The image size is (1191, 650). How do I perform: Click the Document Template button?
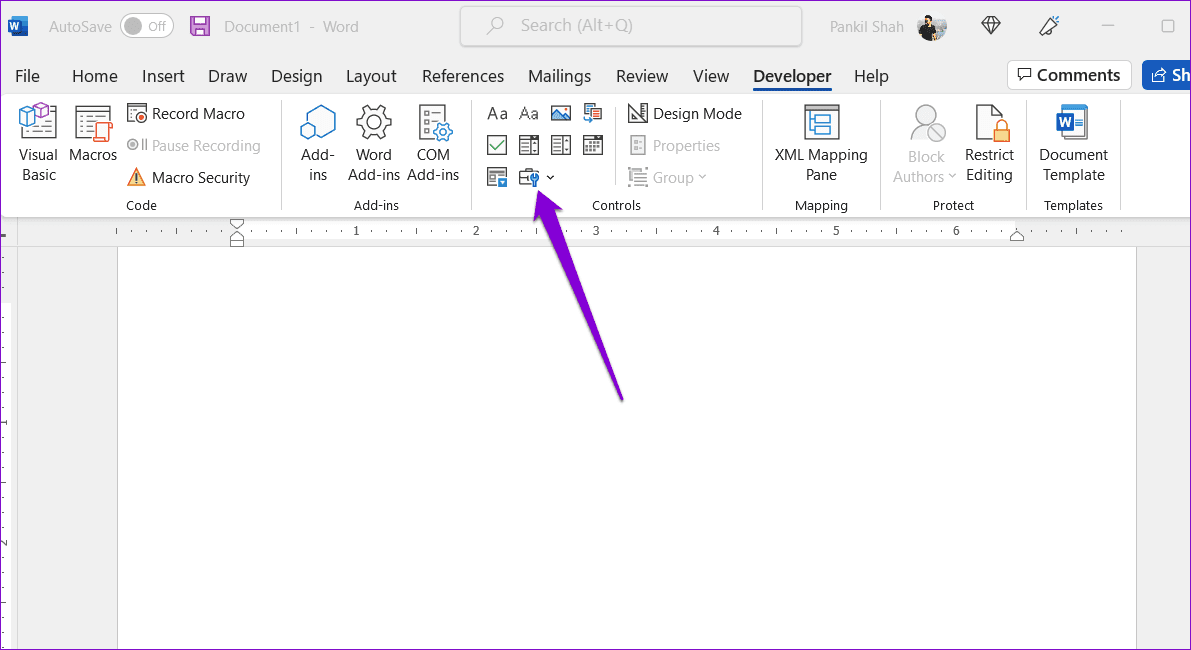pyautogui.click(x=1073, y=144)
